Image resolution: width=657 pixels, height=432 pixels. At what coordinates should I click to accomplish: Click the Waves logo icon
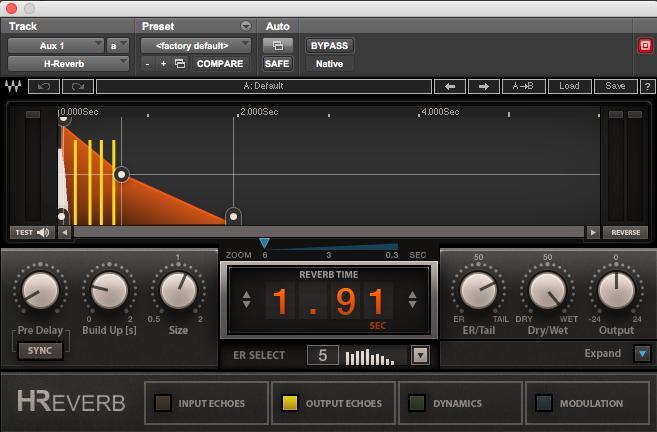[13, 86]
